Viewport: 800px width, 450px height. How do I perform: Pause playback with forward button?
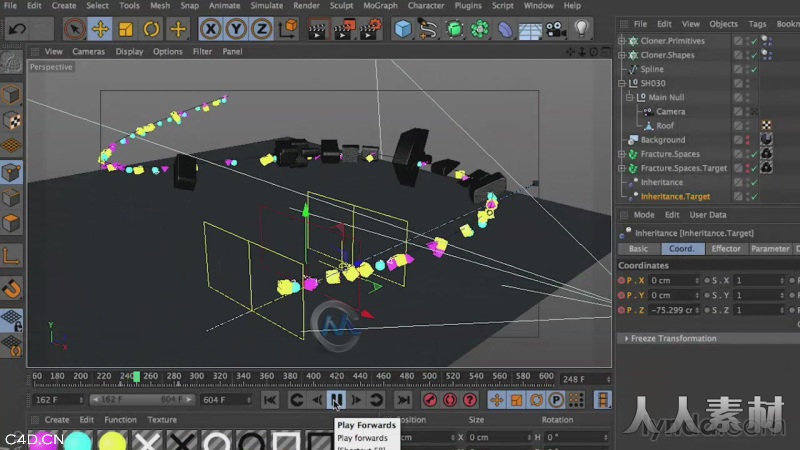[336, 401]
